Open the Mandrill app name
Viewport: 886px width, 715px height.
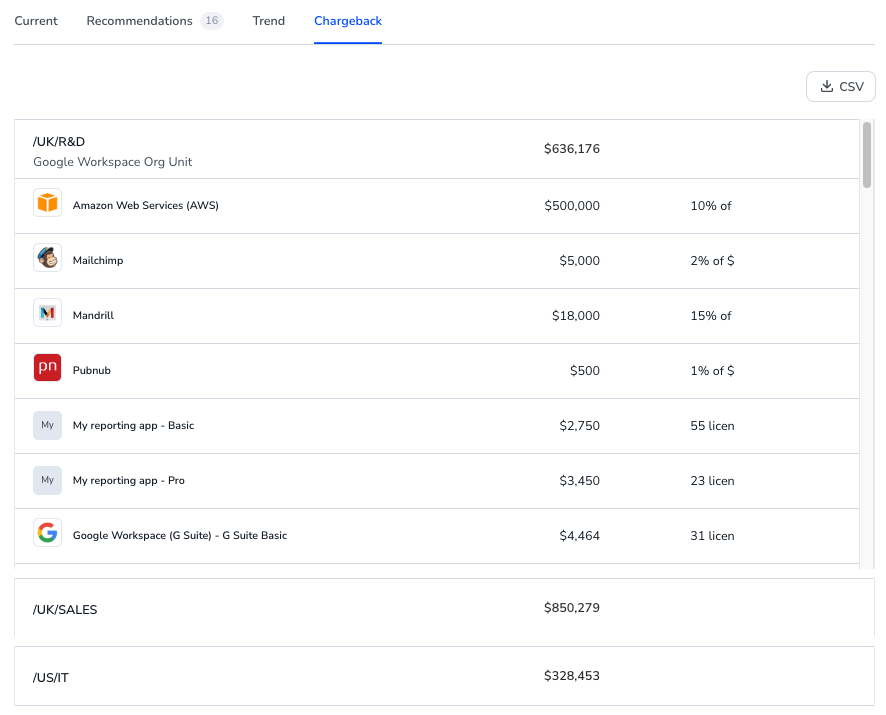(93, 315)
